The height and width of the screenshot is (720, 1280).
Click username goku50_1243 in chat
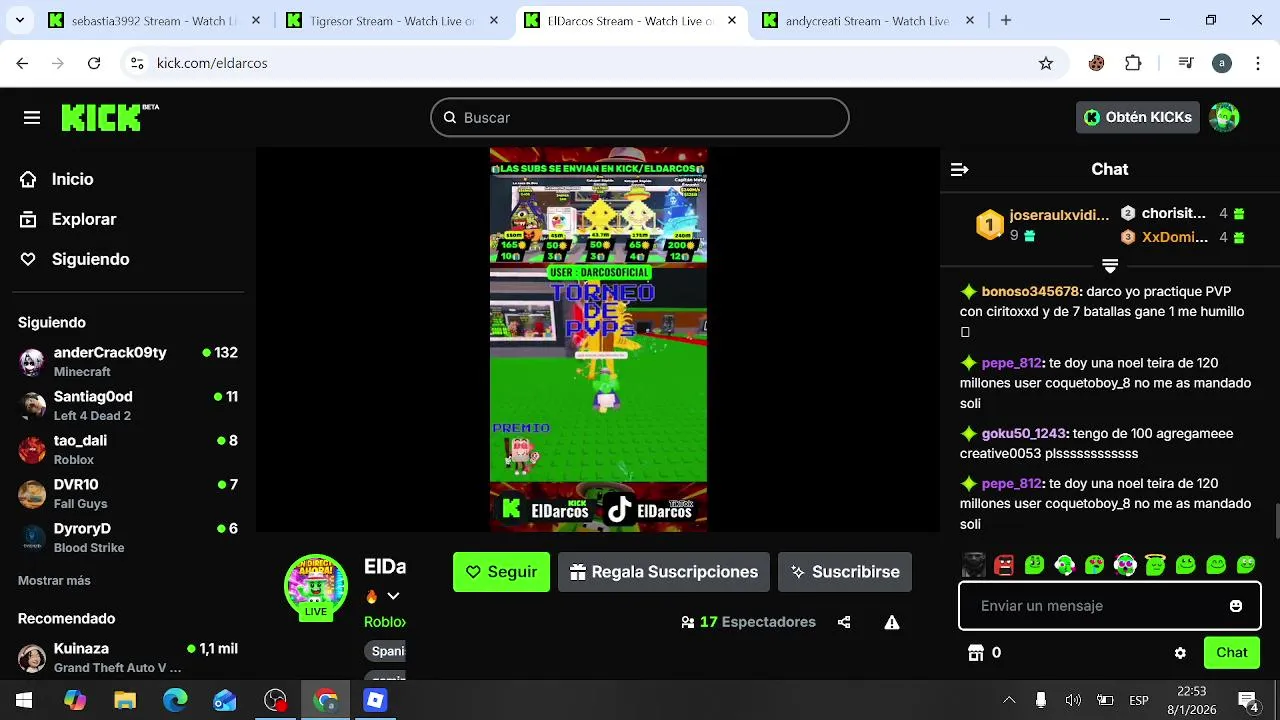coord(1023,434)
